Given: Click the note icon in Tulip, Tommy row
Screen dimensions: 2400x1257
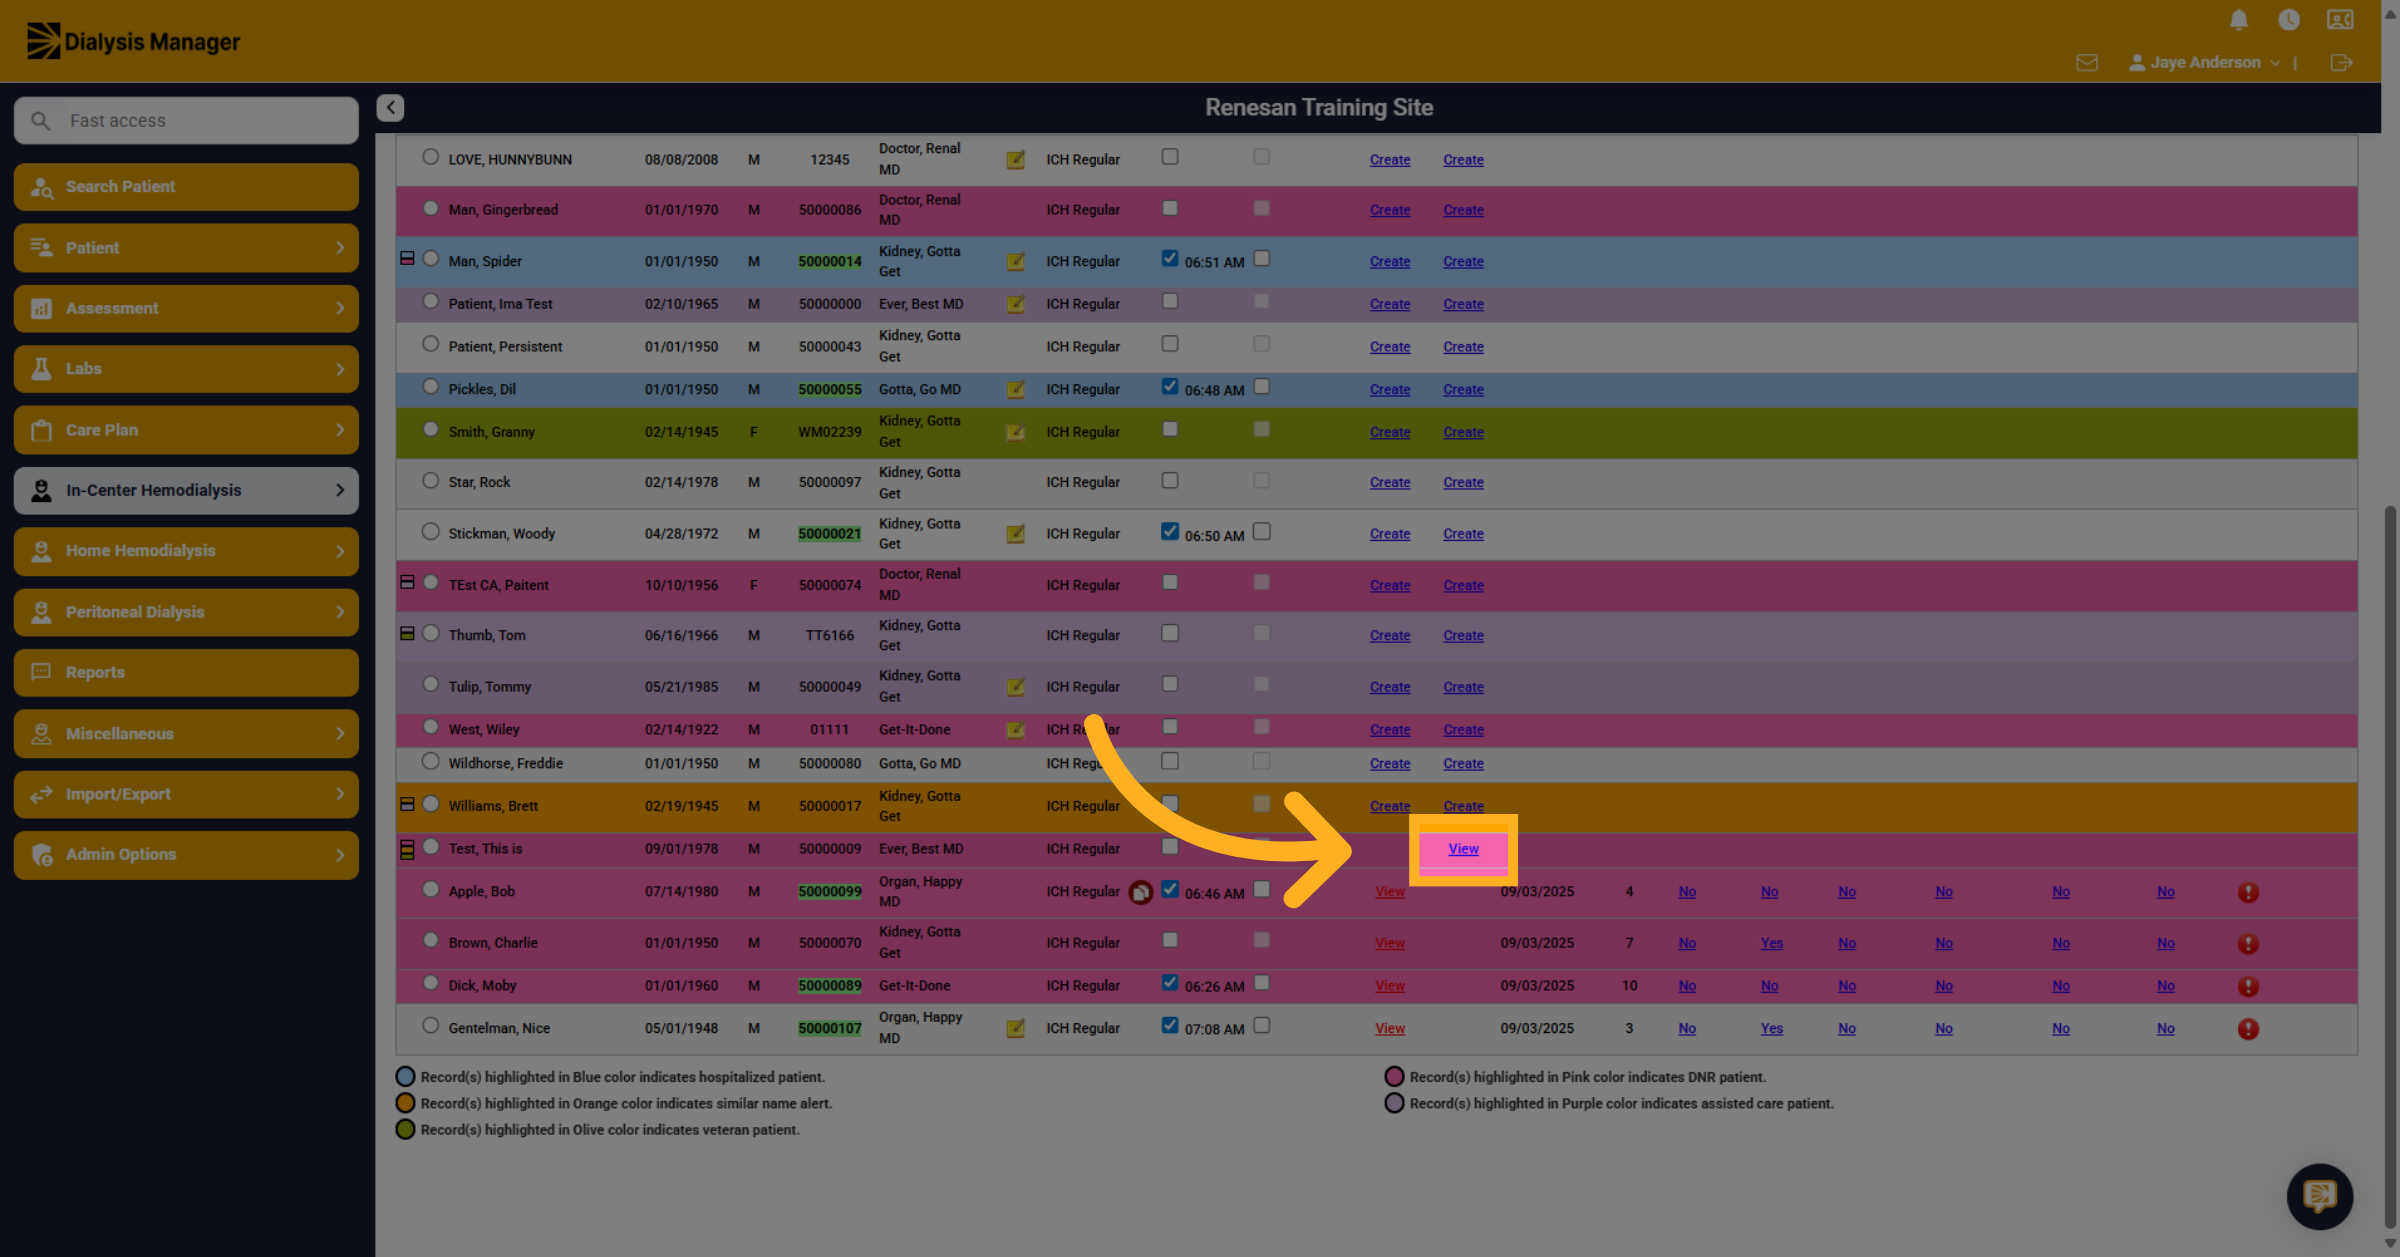Looking at the screenshot, I should coord(1015,687).
